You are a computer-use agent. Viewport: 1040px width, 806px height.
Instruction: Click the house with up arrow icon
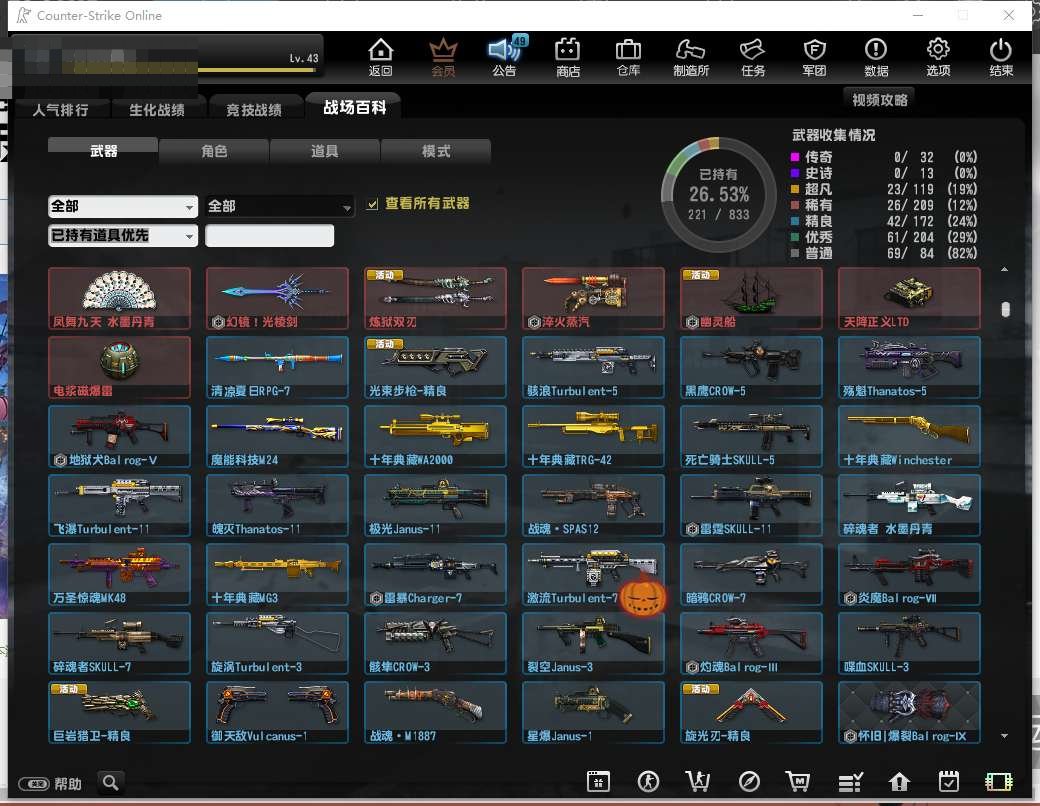pos(899,781)
